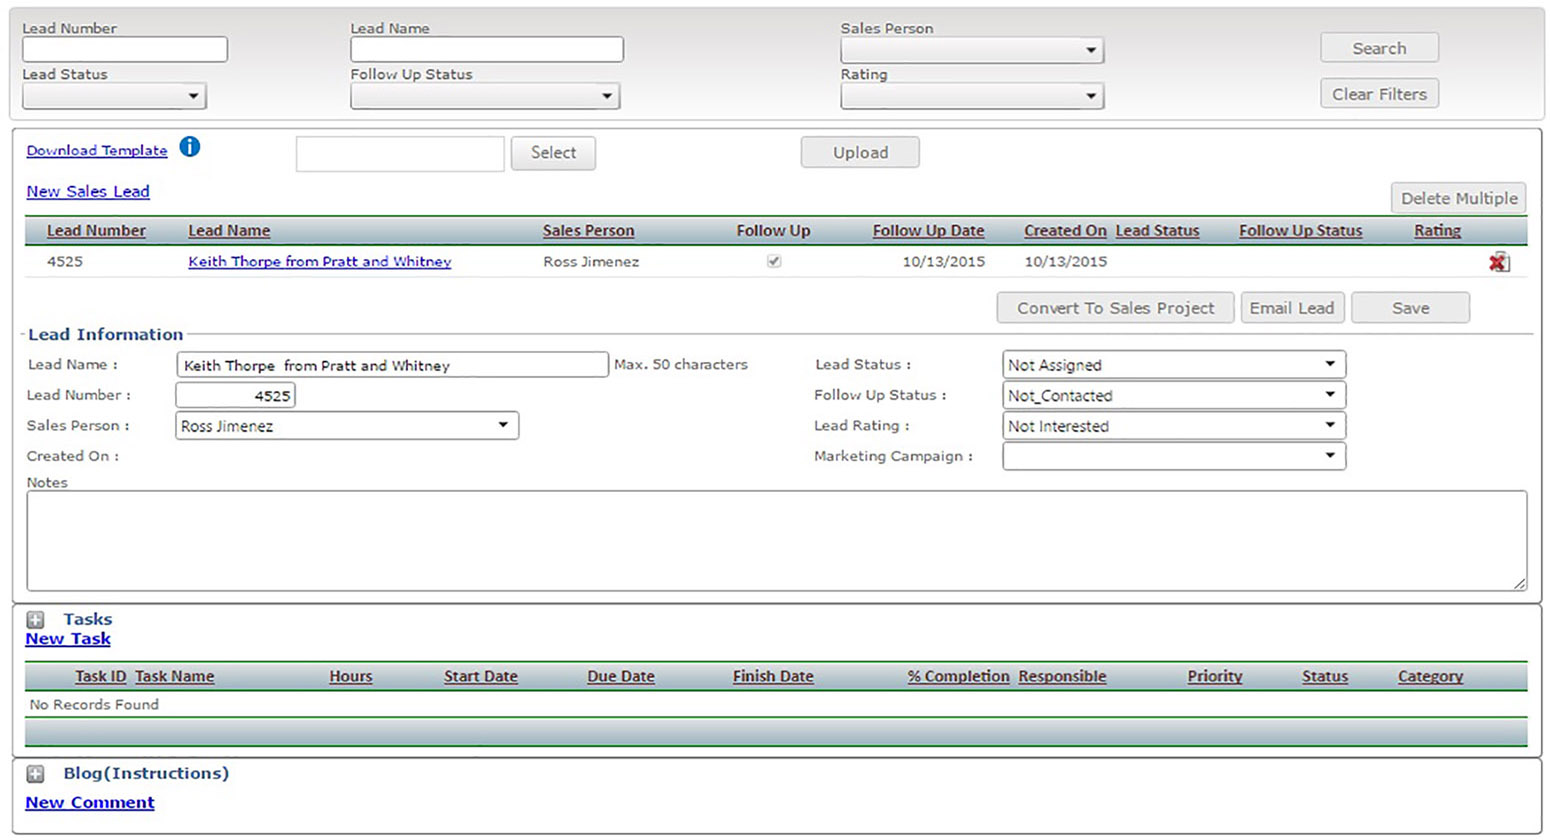Sort leads by Follow Up Date column
The height and width of the screenshot is (840, 1550).
click(927, 231)
